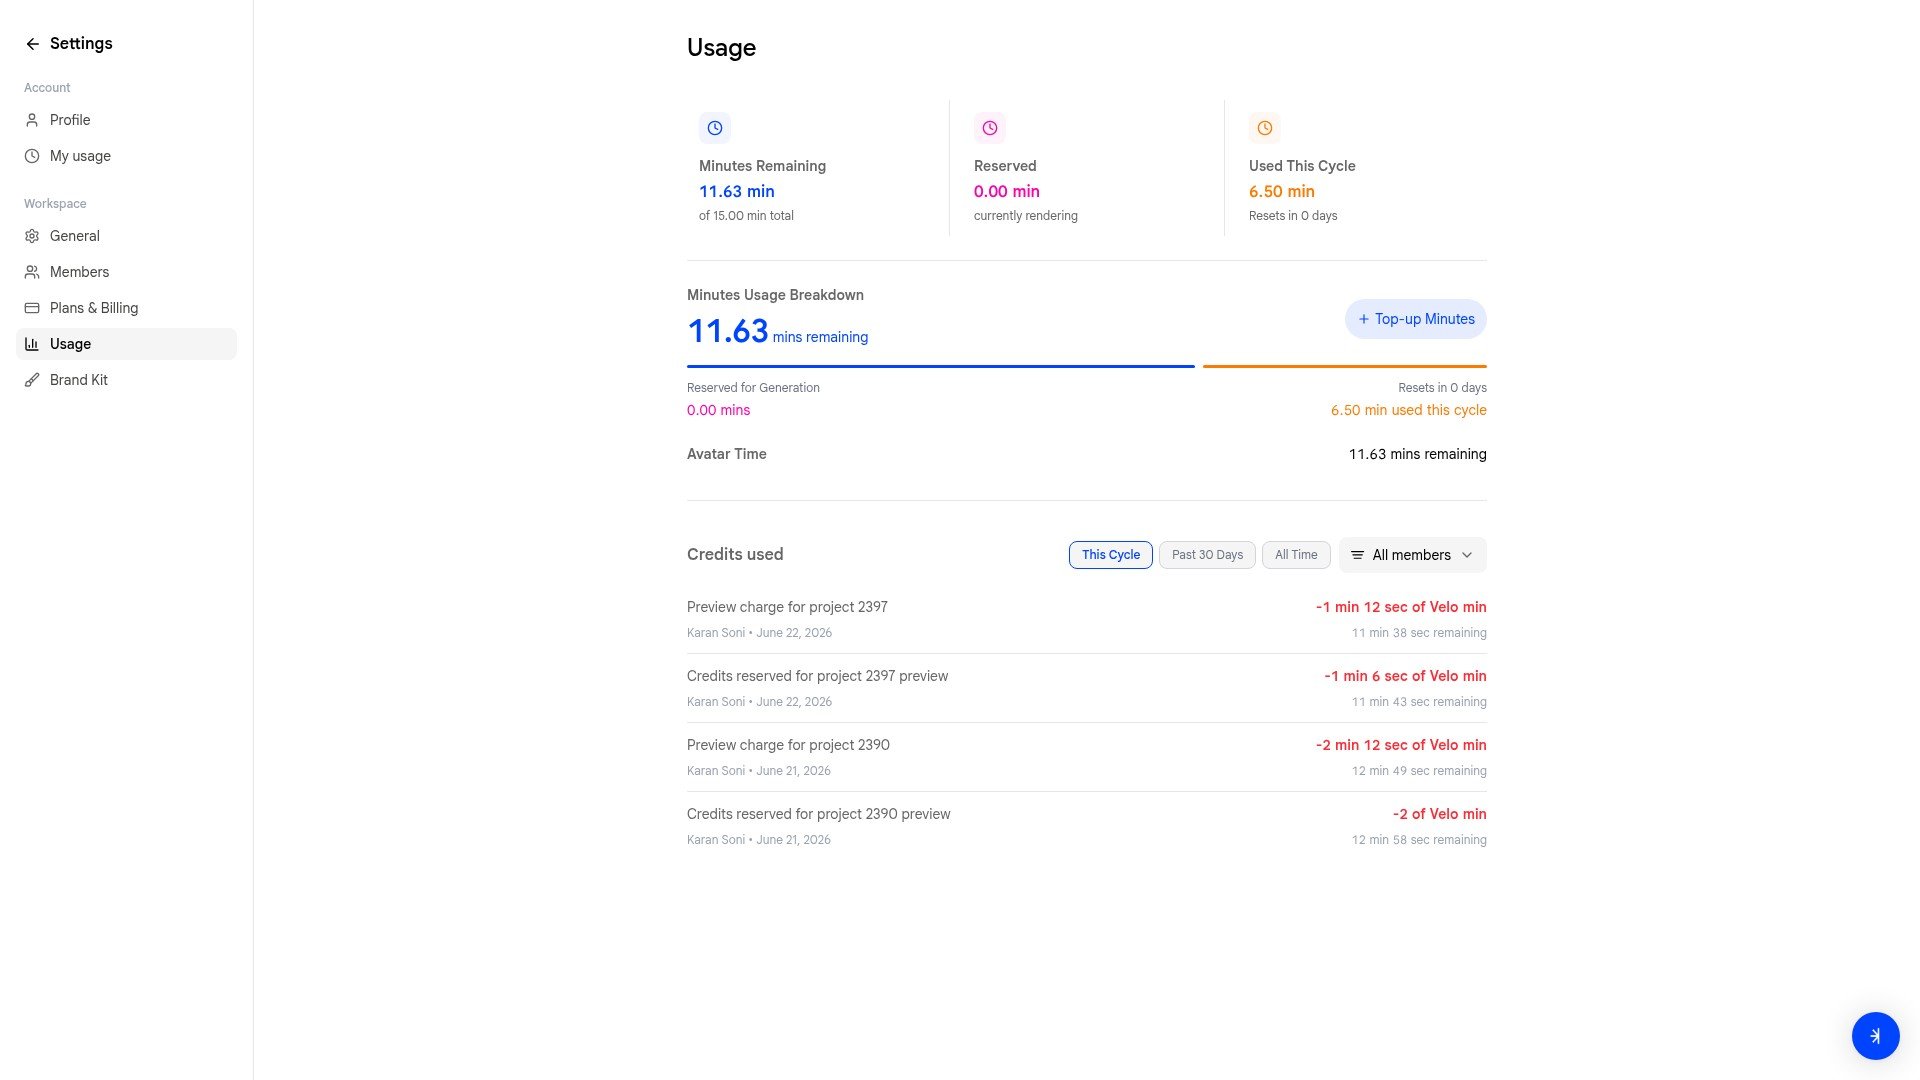
Task: Click '0.00 mins' under Reserved for Generation
Action: [x=718, y=410]
